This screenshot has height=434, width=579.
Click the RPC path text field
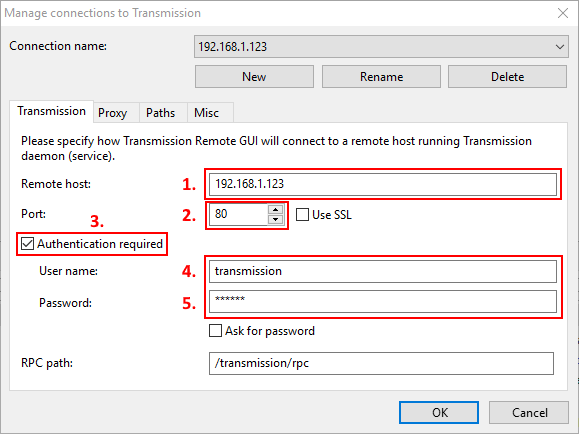coord(381,363)
